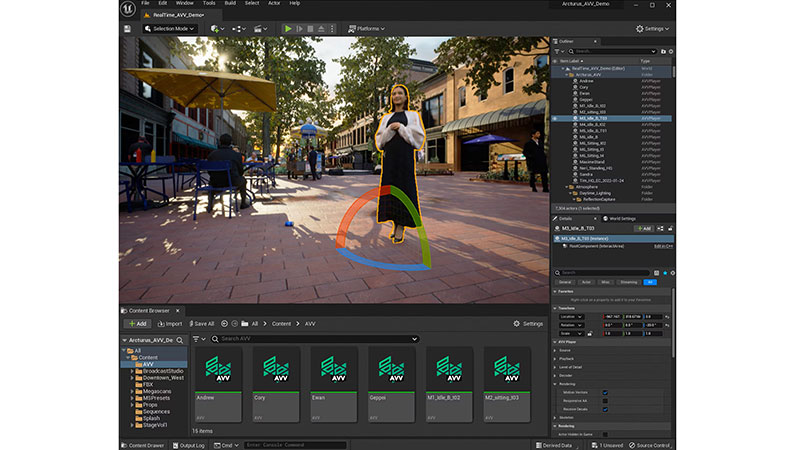Viewport: 800px width, 450px height.
Task: Open the Selection Mode dropdown
Action: (170, 28)
